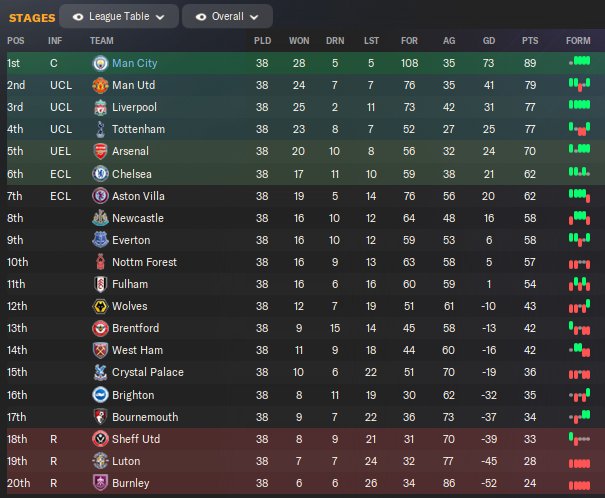Image resolution: width=605 pixels, height=498 pixels.
Task: Toggle the eye icon beside League Table
Action: (x=78, y=17)
